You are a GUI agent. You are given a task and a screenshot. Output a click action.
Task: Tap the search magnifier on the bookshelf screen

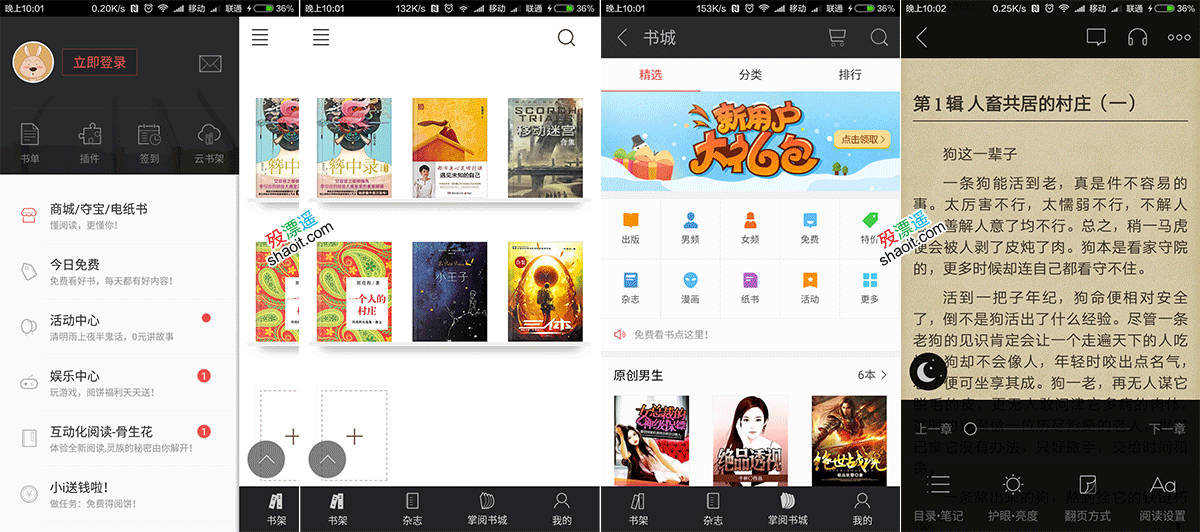pos(566,38)
